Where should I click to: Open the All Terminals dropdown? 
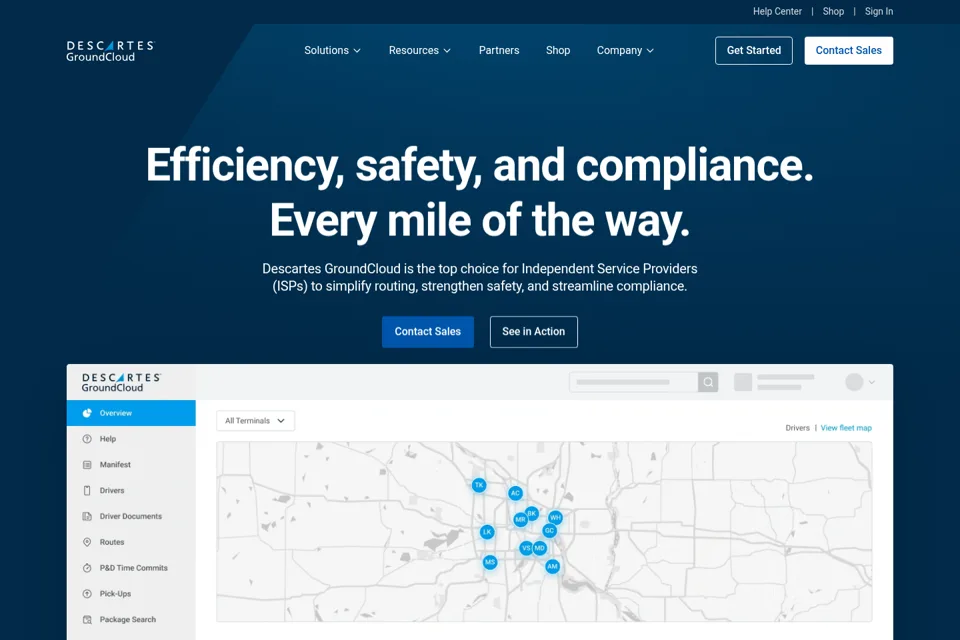(255, 421)
